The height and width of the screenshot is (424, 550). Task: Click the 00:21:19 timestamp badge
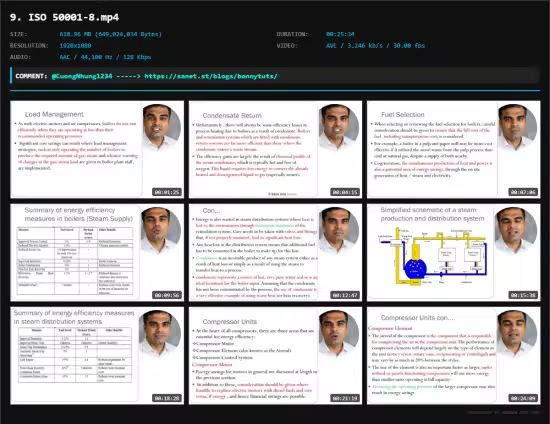[x=345, y=398]
